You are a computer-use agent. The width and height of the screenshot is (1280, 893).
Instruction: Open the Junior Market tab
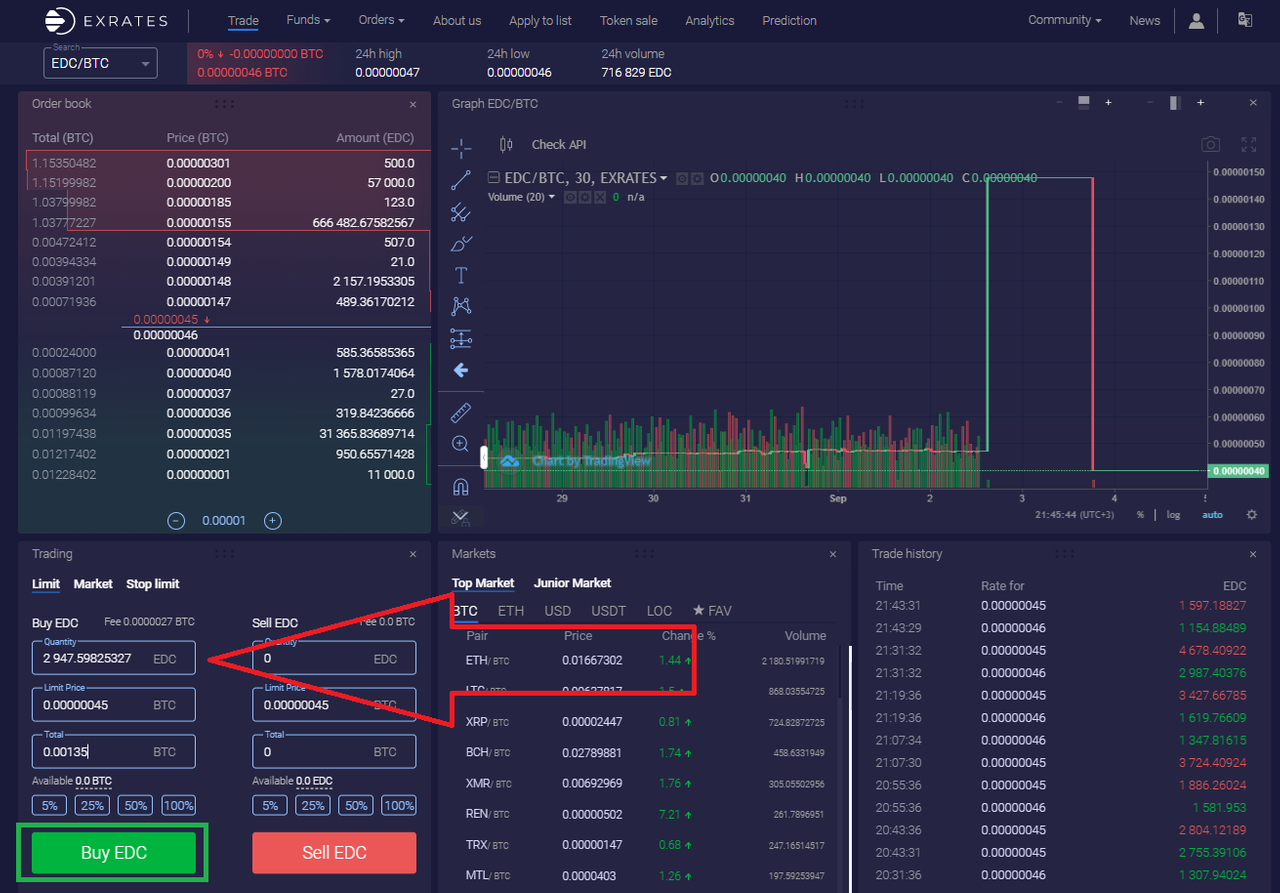[572, 583]
